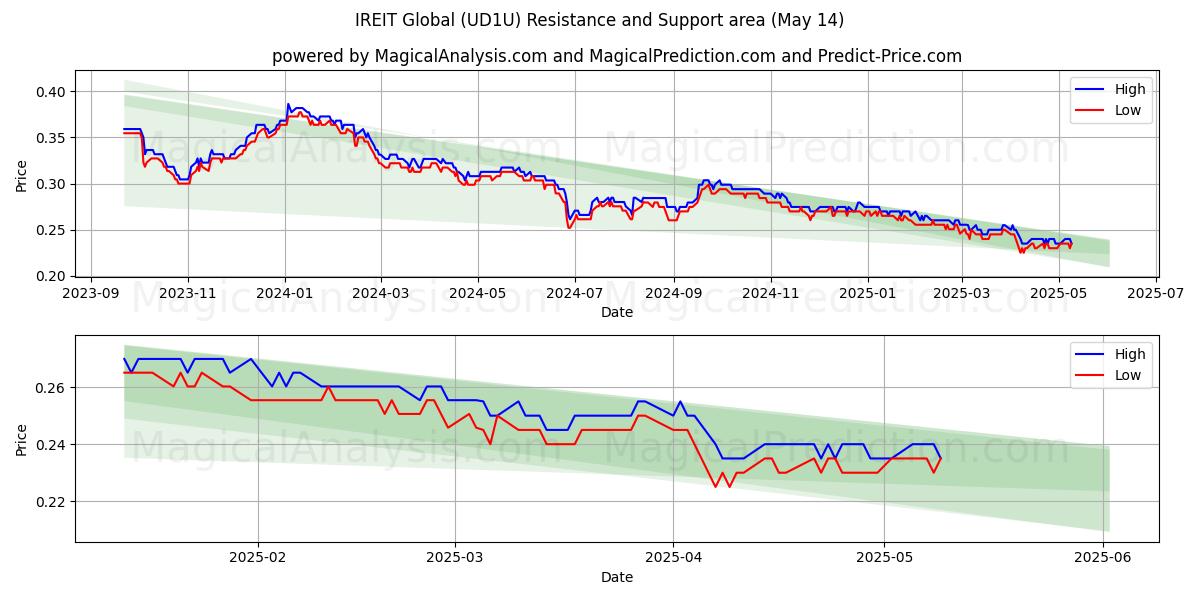Click the blue line sample in the top legend
The image size is (1200, 600).
point(1091,90)
